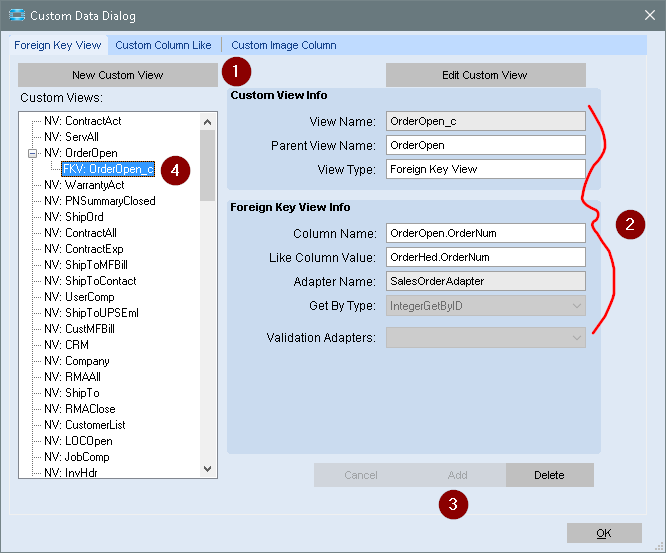Screen dimensions: 666x553
Task: Open the Custom Image Column tab
Action: (284, 45)
